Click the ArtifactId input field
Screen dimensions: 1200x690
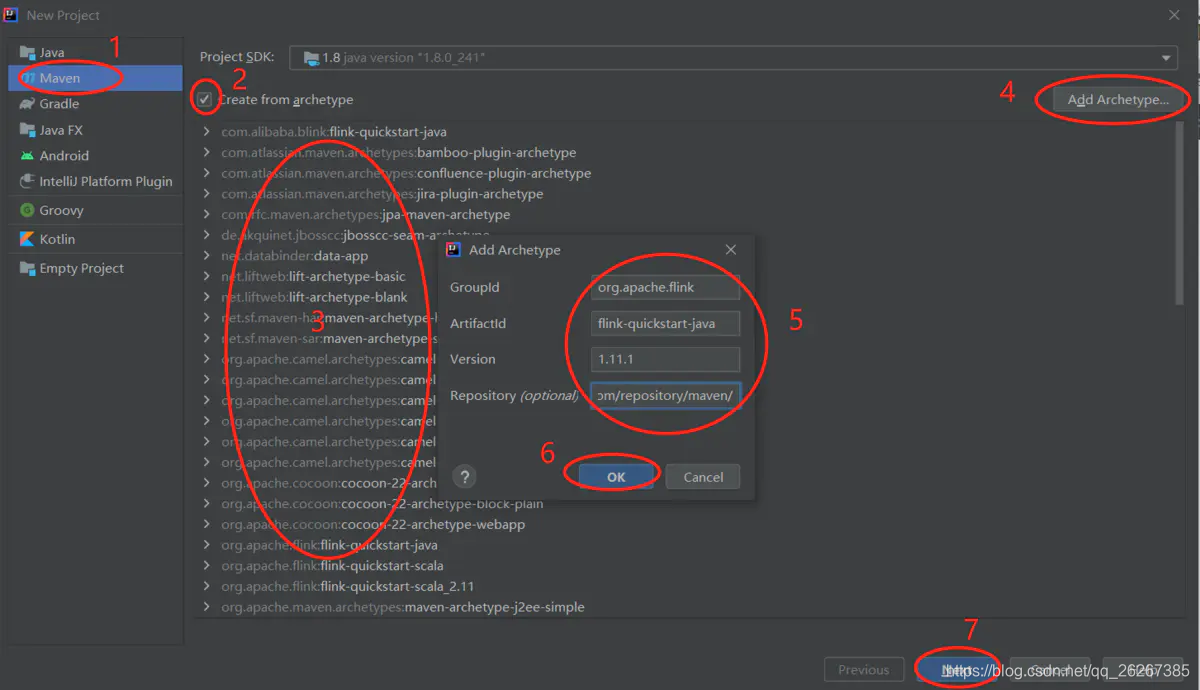665,324
